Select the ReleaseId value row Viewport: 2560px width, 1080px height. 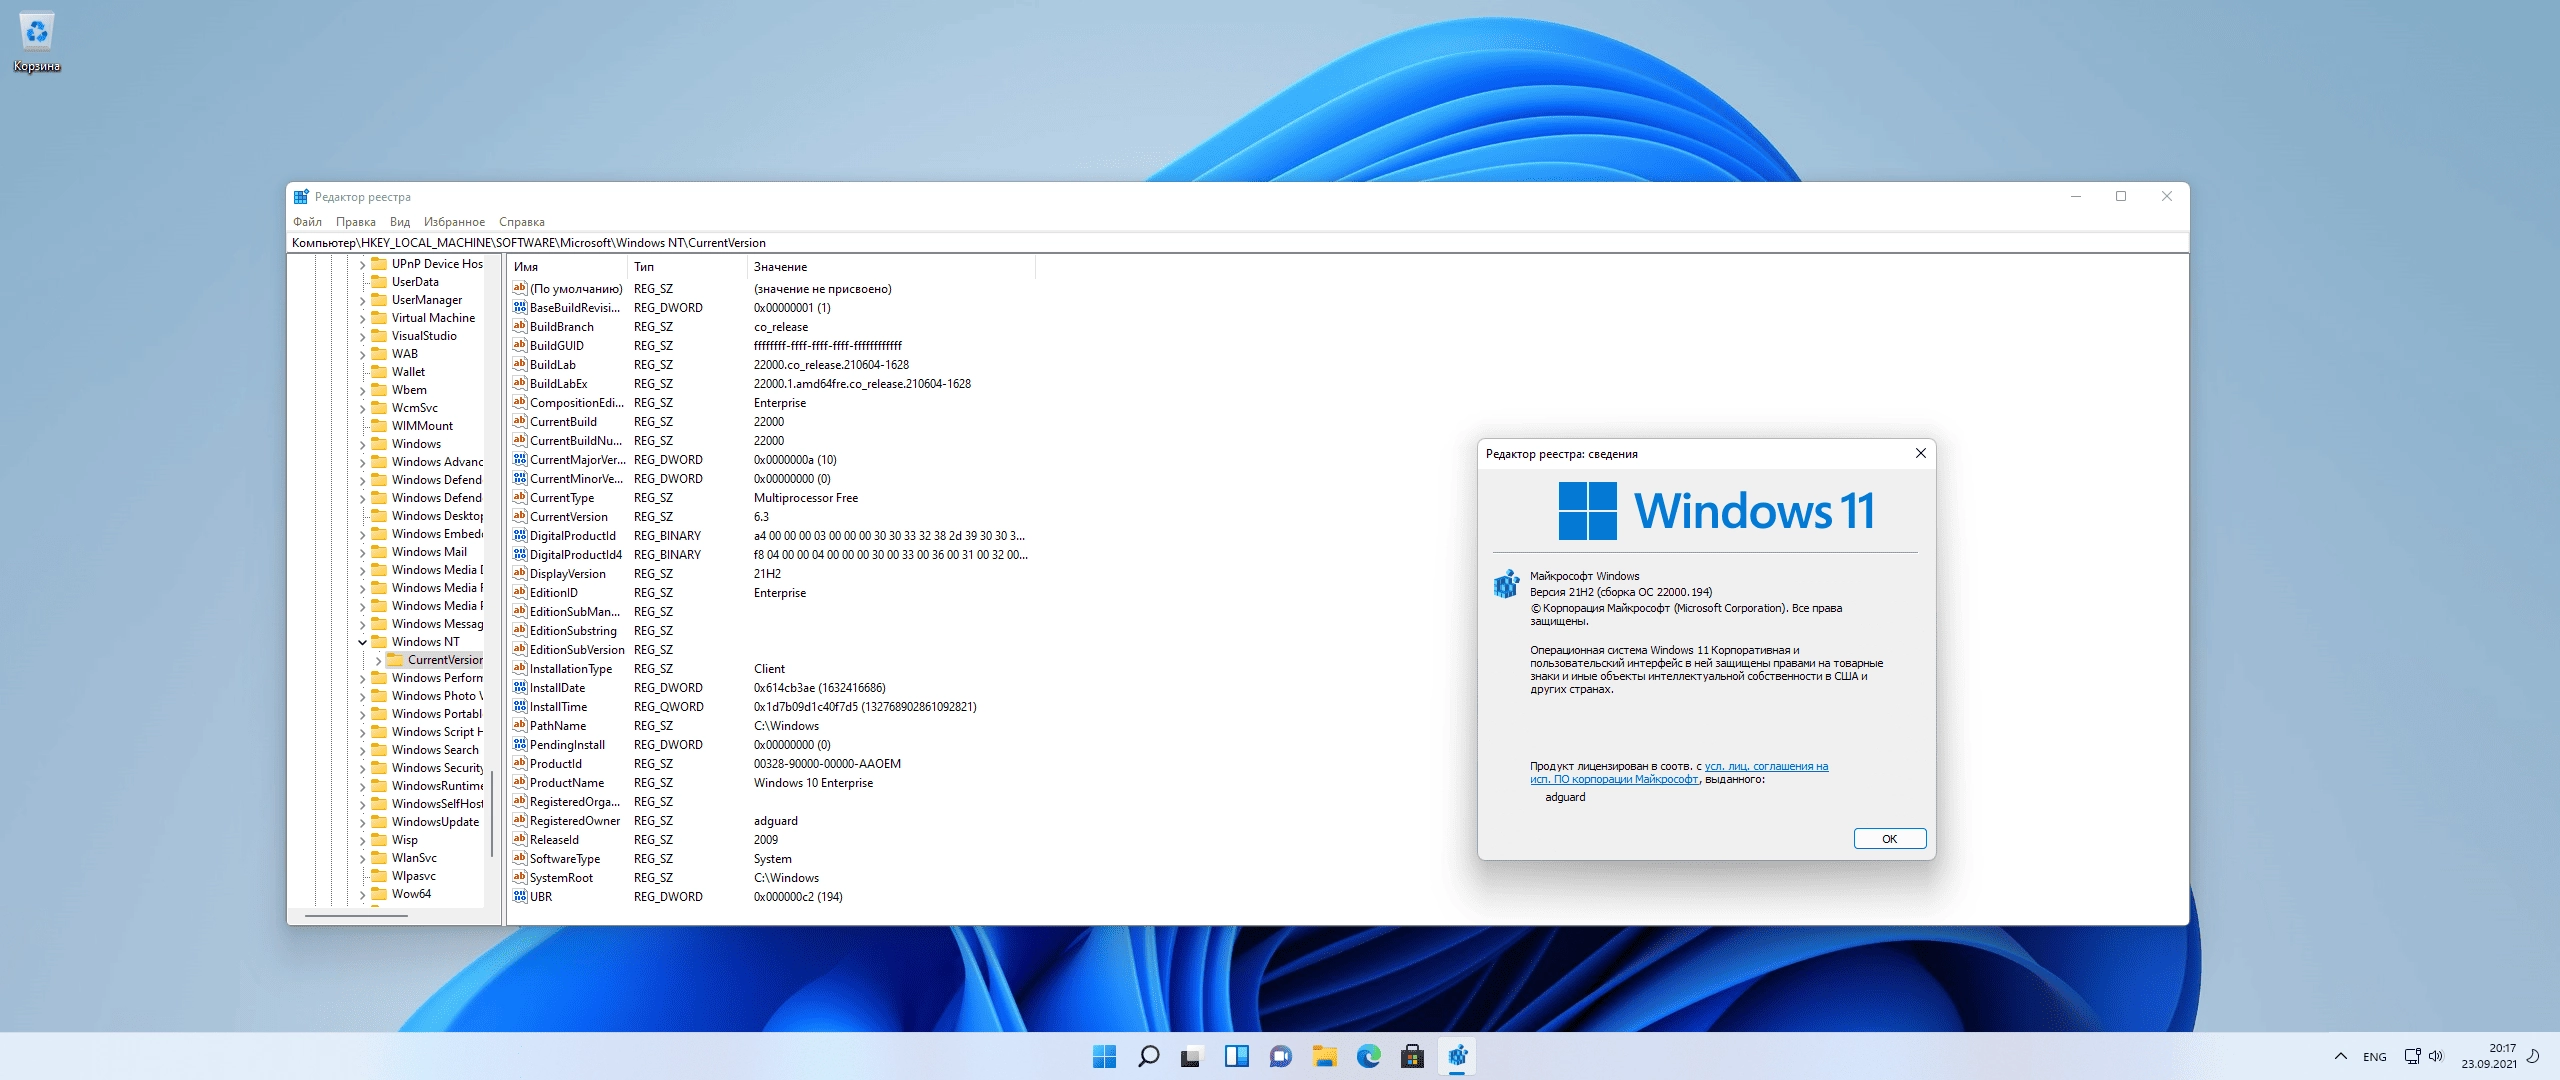[x=771, y=840]
